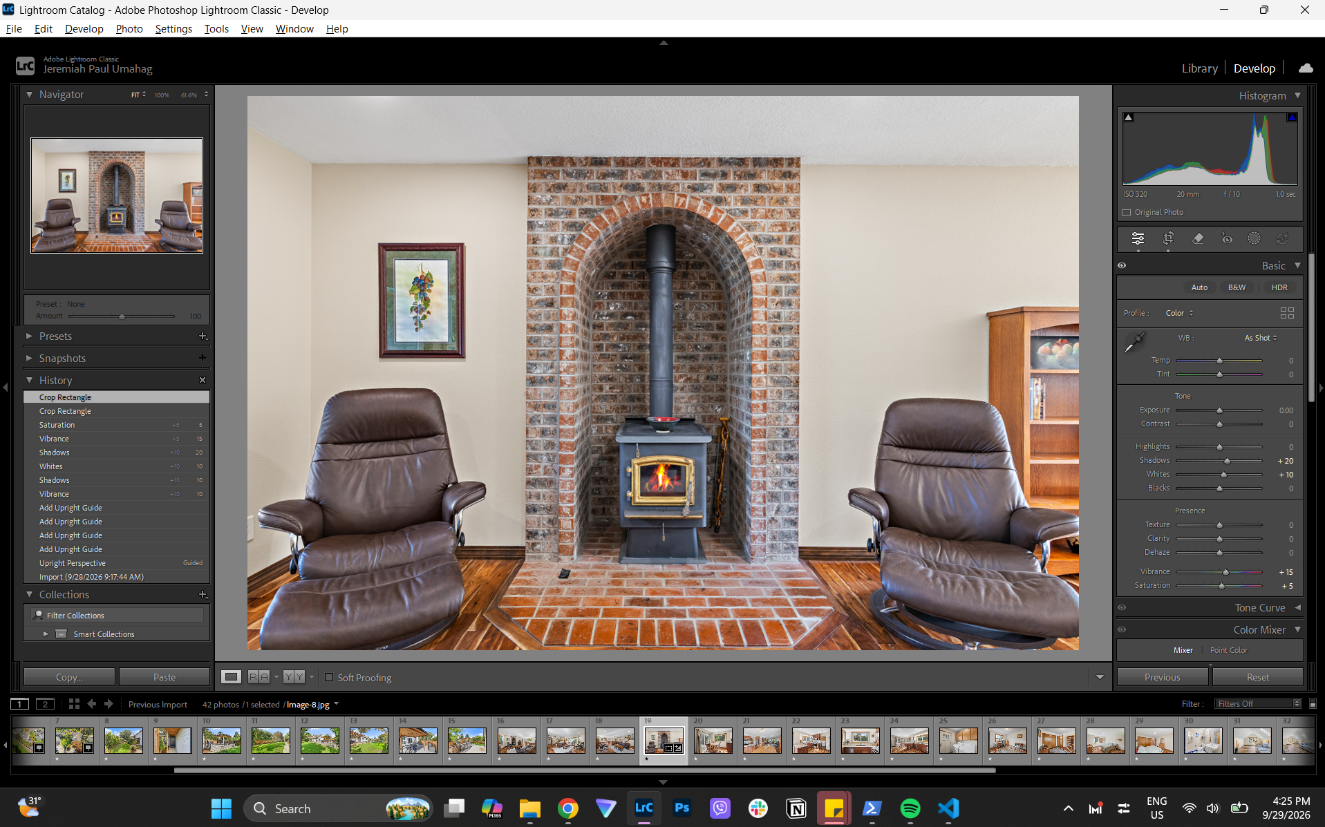Switch to Loupe view mode icon
The height and width of the screenshot is (827, 1325).
point(231,677)
